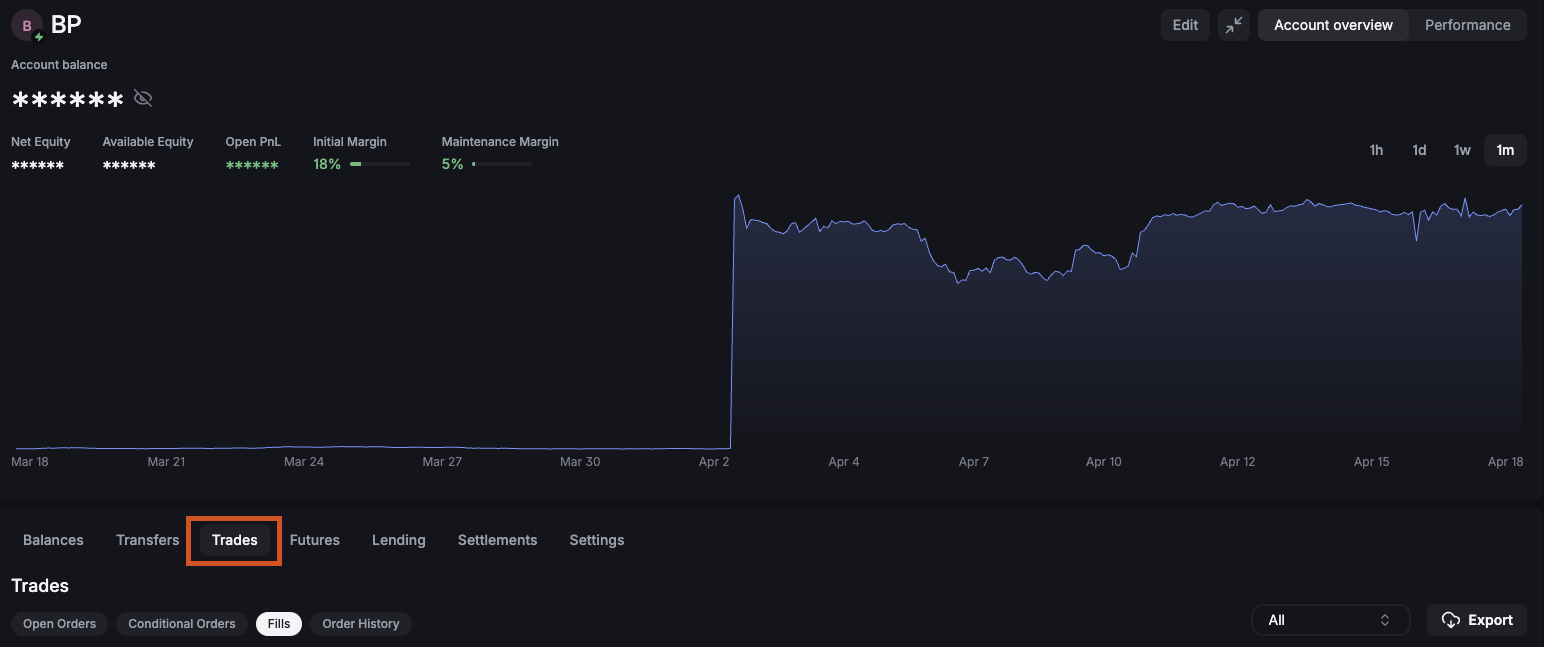Image resolution: width=1544 pixels, height=647 pixels.
Task: Select the 1m chart timeframe
Action: click(1505, 150)
